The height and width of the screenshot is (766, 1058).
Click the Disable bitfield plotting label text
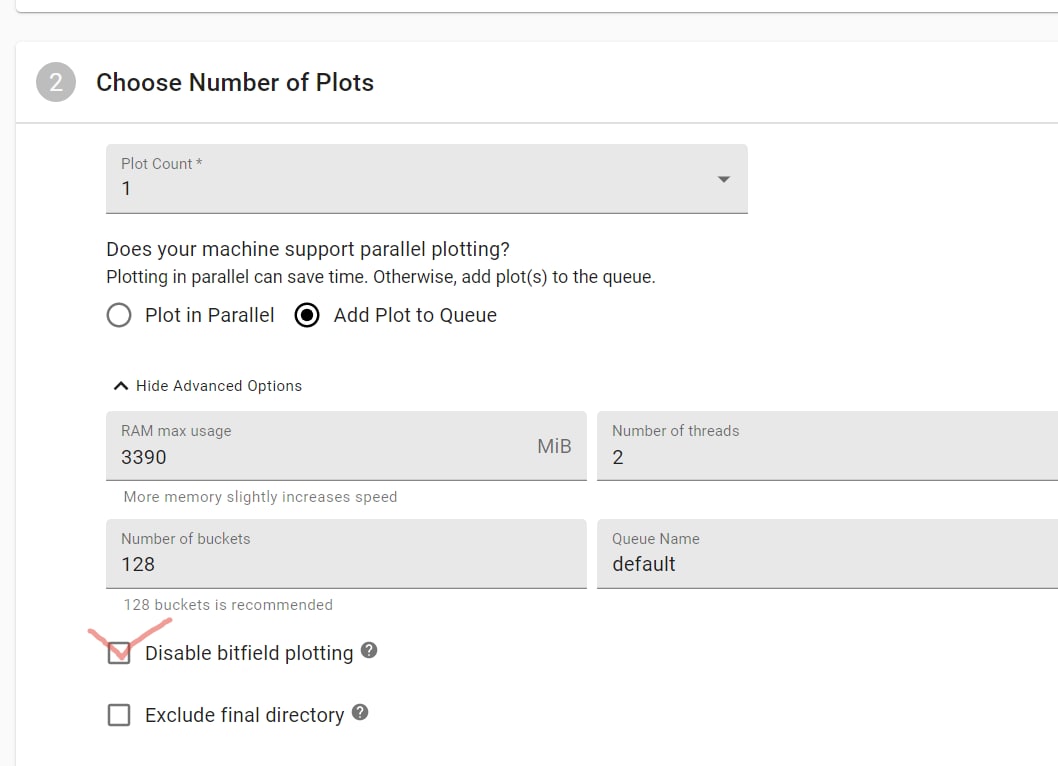[249, 653]
